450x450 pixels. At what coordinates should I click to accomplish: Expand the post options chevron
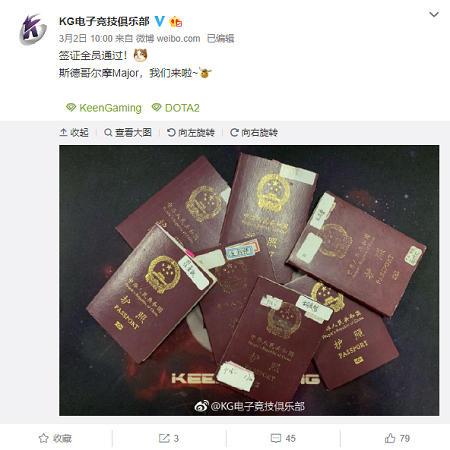pyautogui.click(x=434, y=14)
